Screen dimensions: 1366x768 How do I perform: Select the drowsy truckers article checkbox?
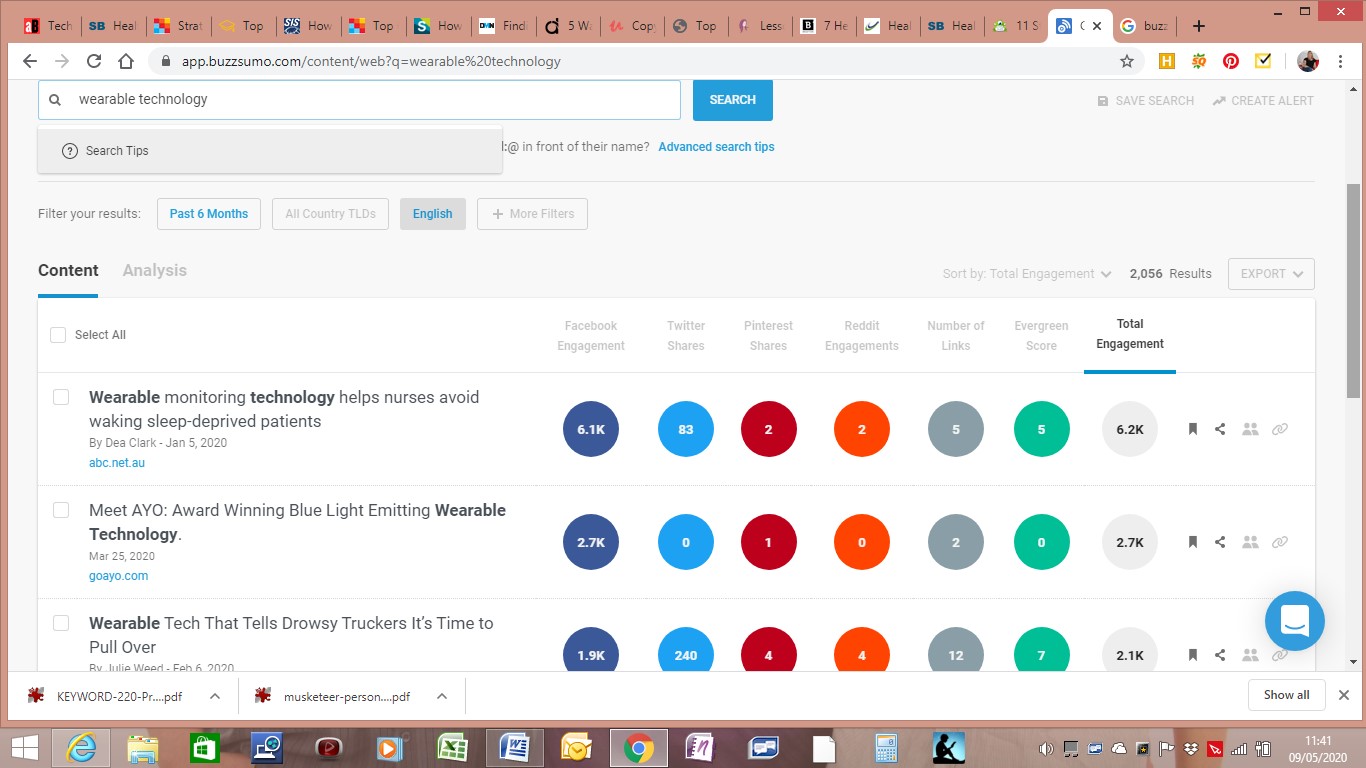(61, 623)
